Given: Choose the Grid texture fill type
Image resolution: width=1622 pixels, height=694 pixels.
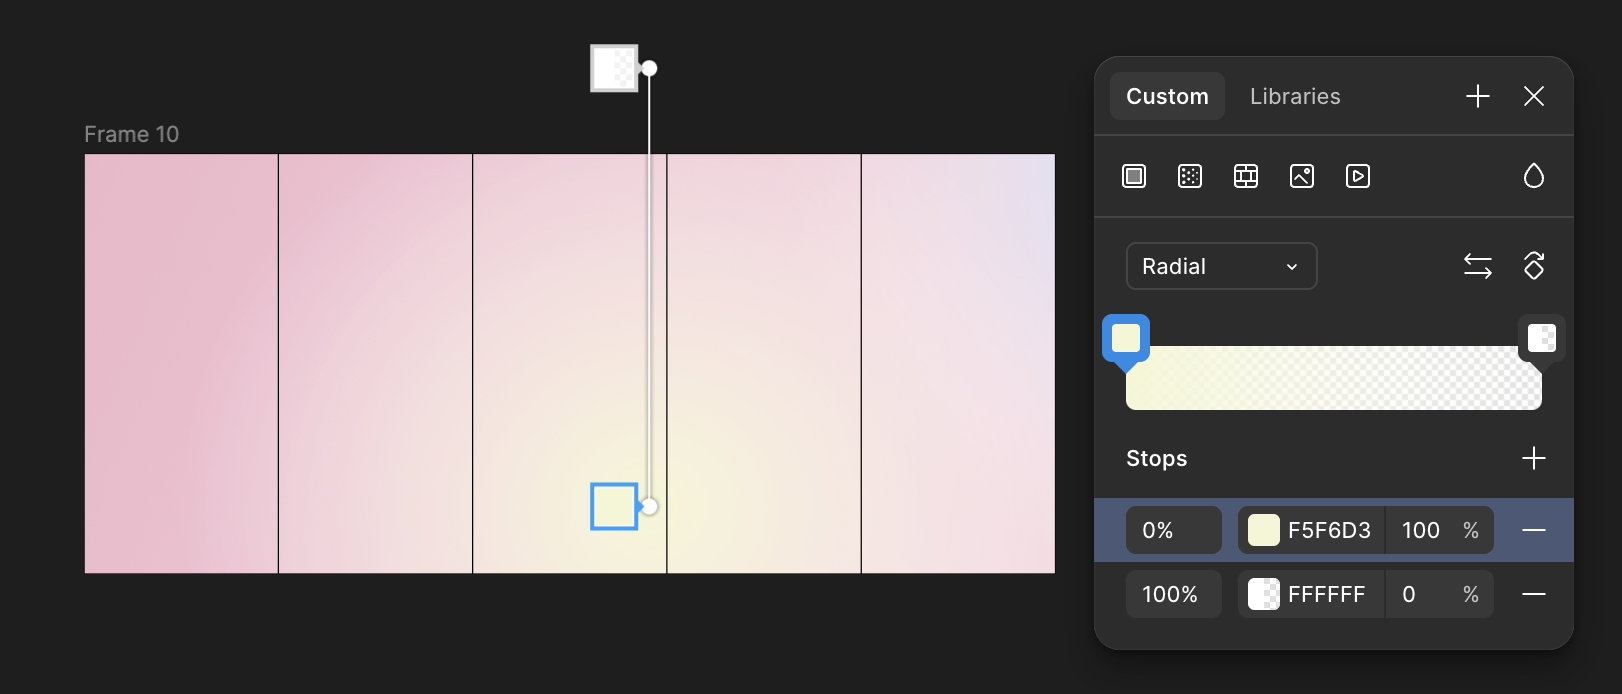Looking at the screenshot, I should click(1245, 176).
